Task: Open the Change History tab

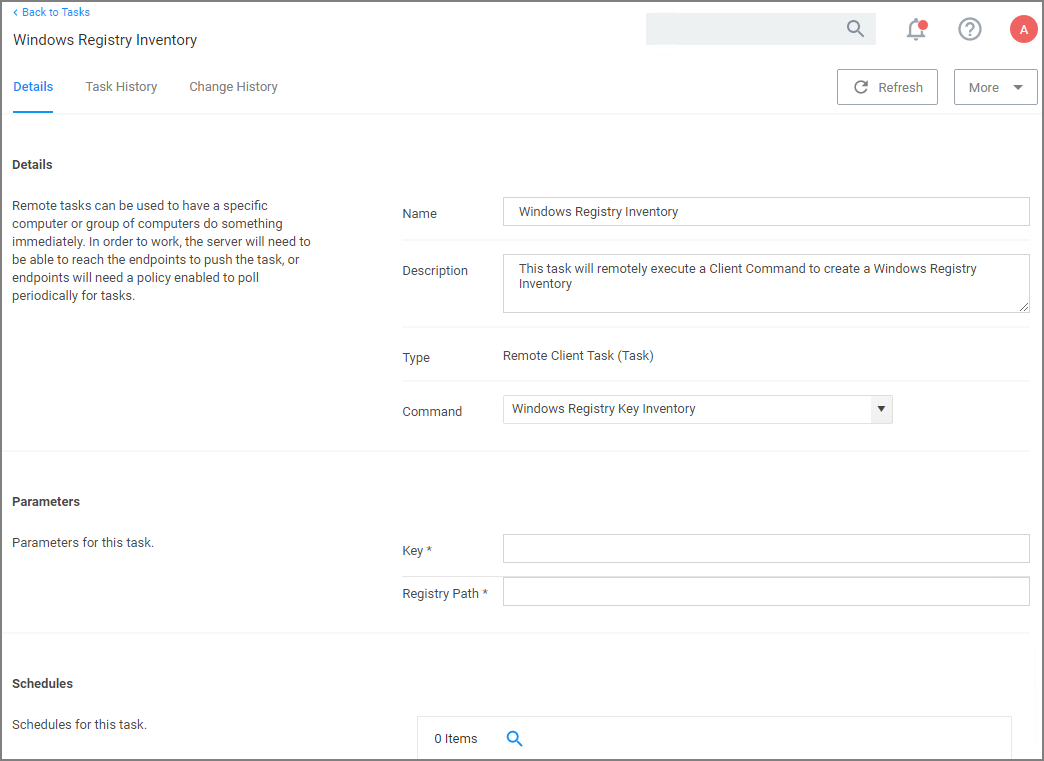Action: click(233, 87)
